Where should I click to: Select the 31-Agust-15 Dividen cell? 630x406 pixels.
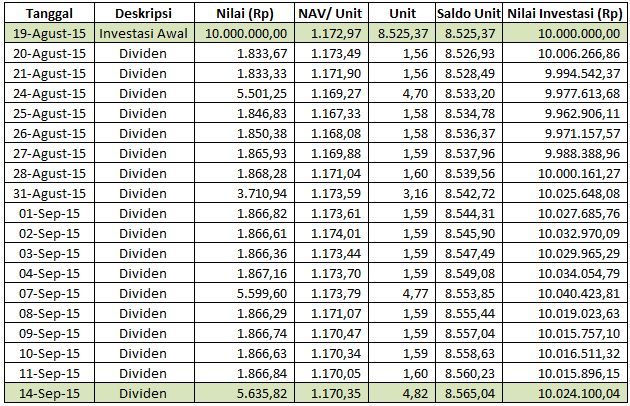144,193
